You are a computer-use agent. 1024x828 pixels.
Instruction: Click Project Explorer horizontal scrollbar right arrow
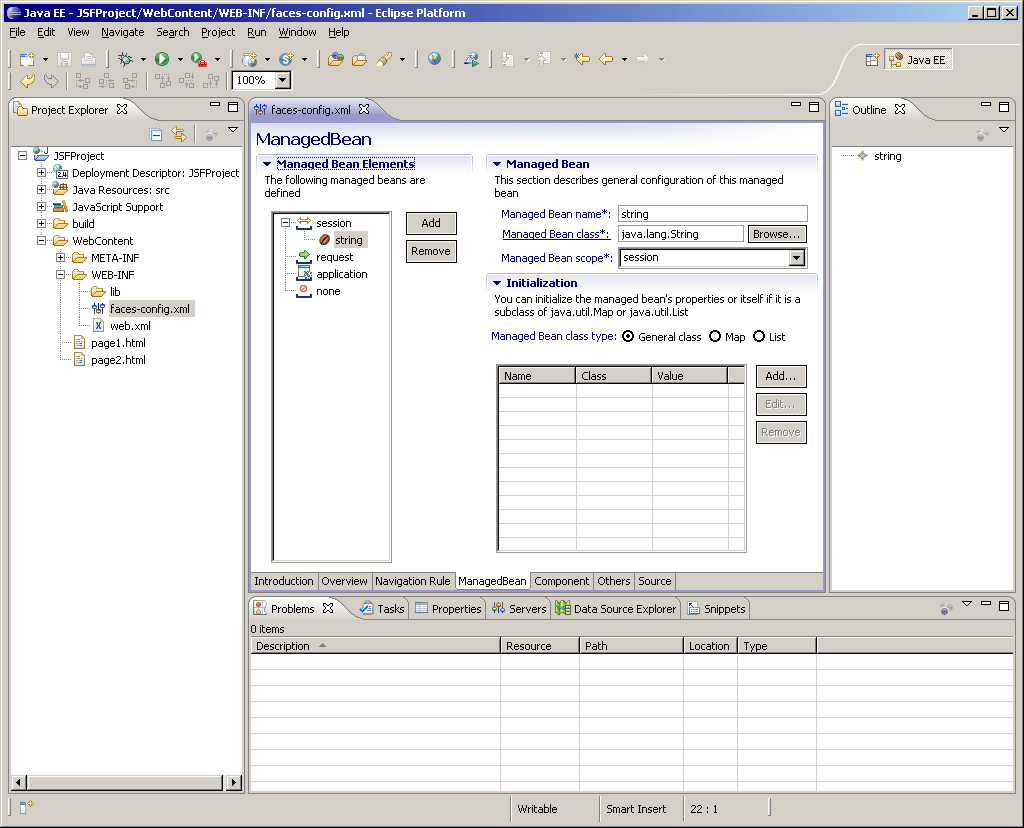pos(234,782)
